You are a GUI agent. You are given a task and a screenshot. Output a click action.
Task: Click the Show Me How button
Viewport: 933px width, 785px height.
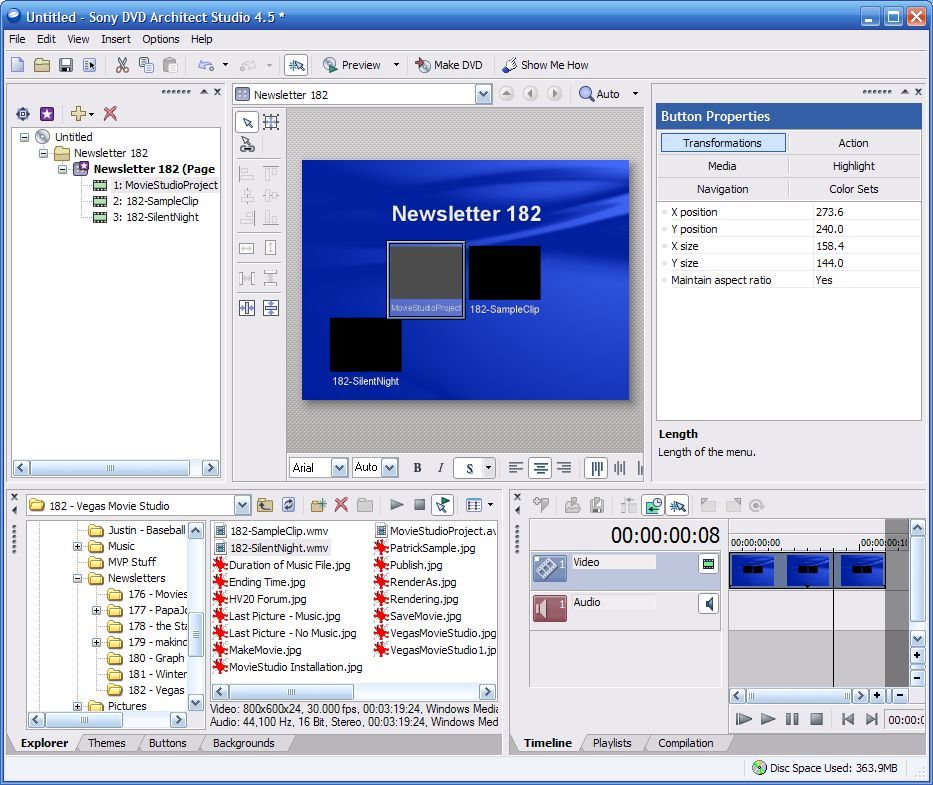[545, 65]
